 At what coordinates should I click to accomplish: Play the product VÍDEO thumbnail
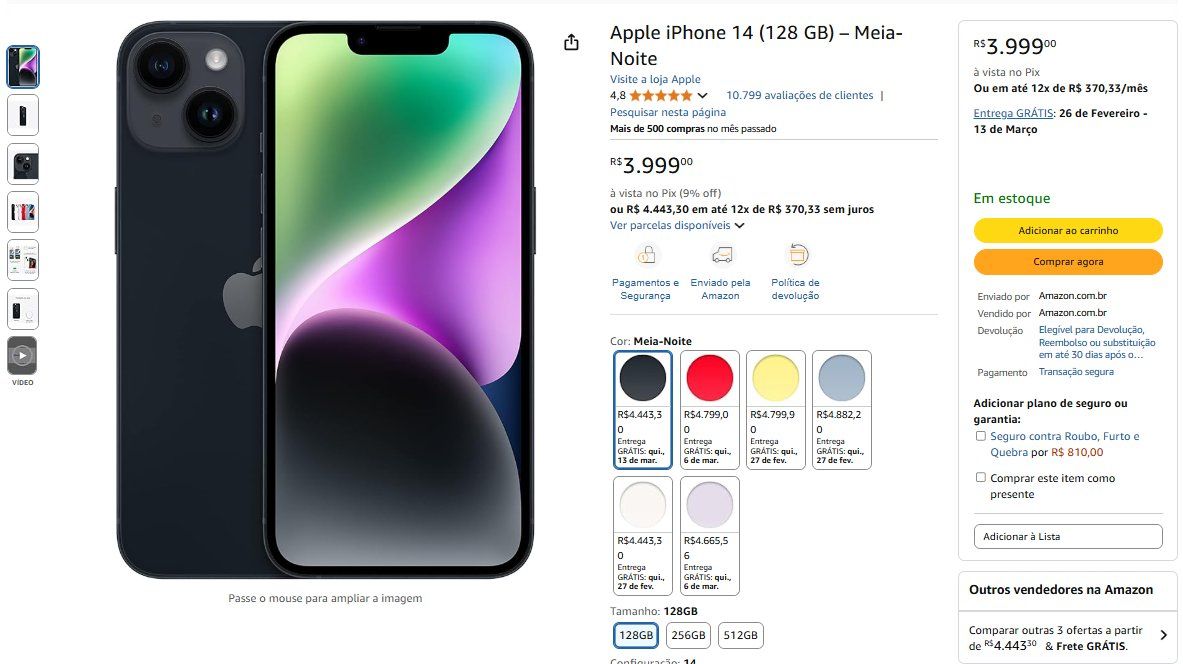23,355
